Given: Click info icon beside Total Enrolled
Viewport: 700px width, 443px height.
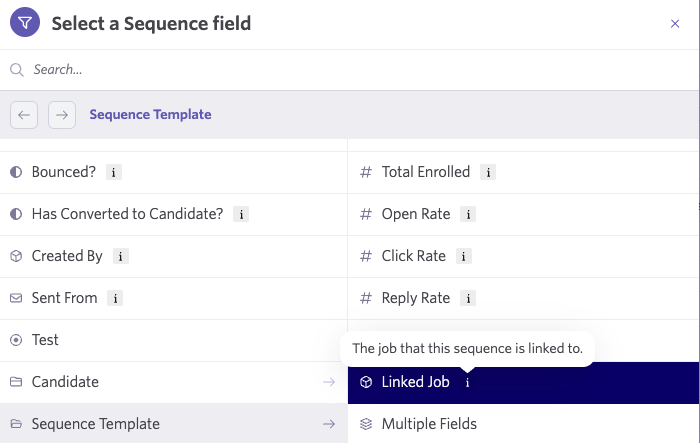Looking at the screenshot, I should 488,172.
